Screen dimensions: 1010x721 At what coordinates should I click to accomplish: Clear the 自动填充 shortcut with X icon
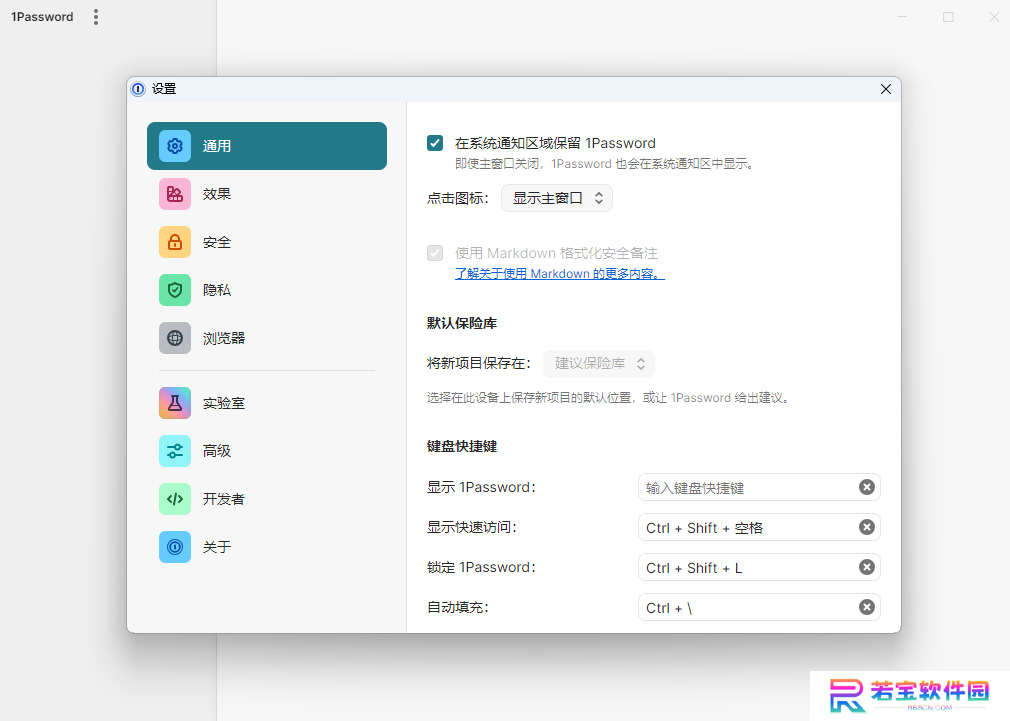click(867, 607)
